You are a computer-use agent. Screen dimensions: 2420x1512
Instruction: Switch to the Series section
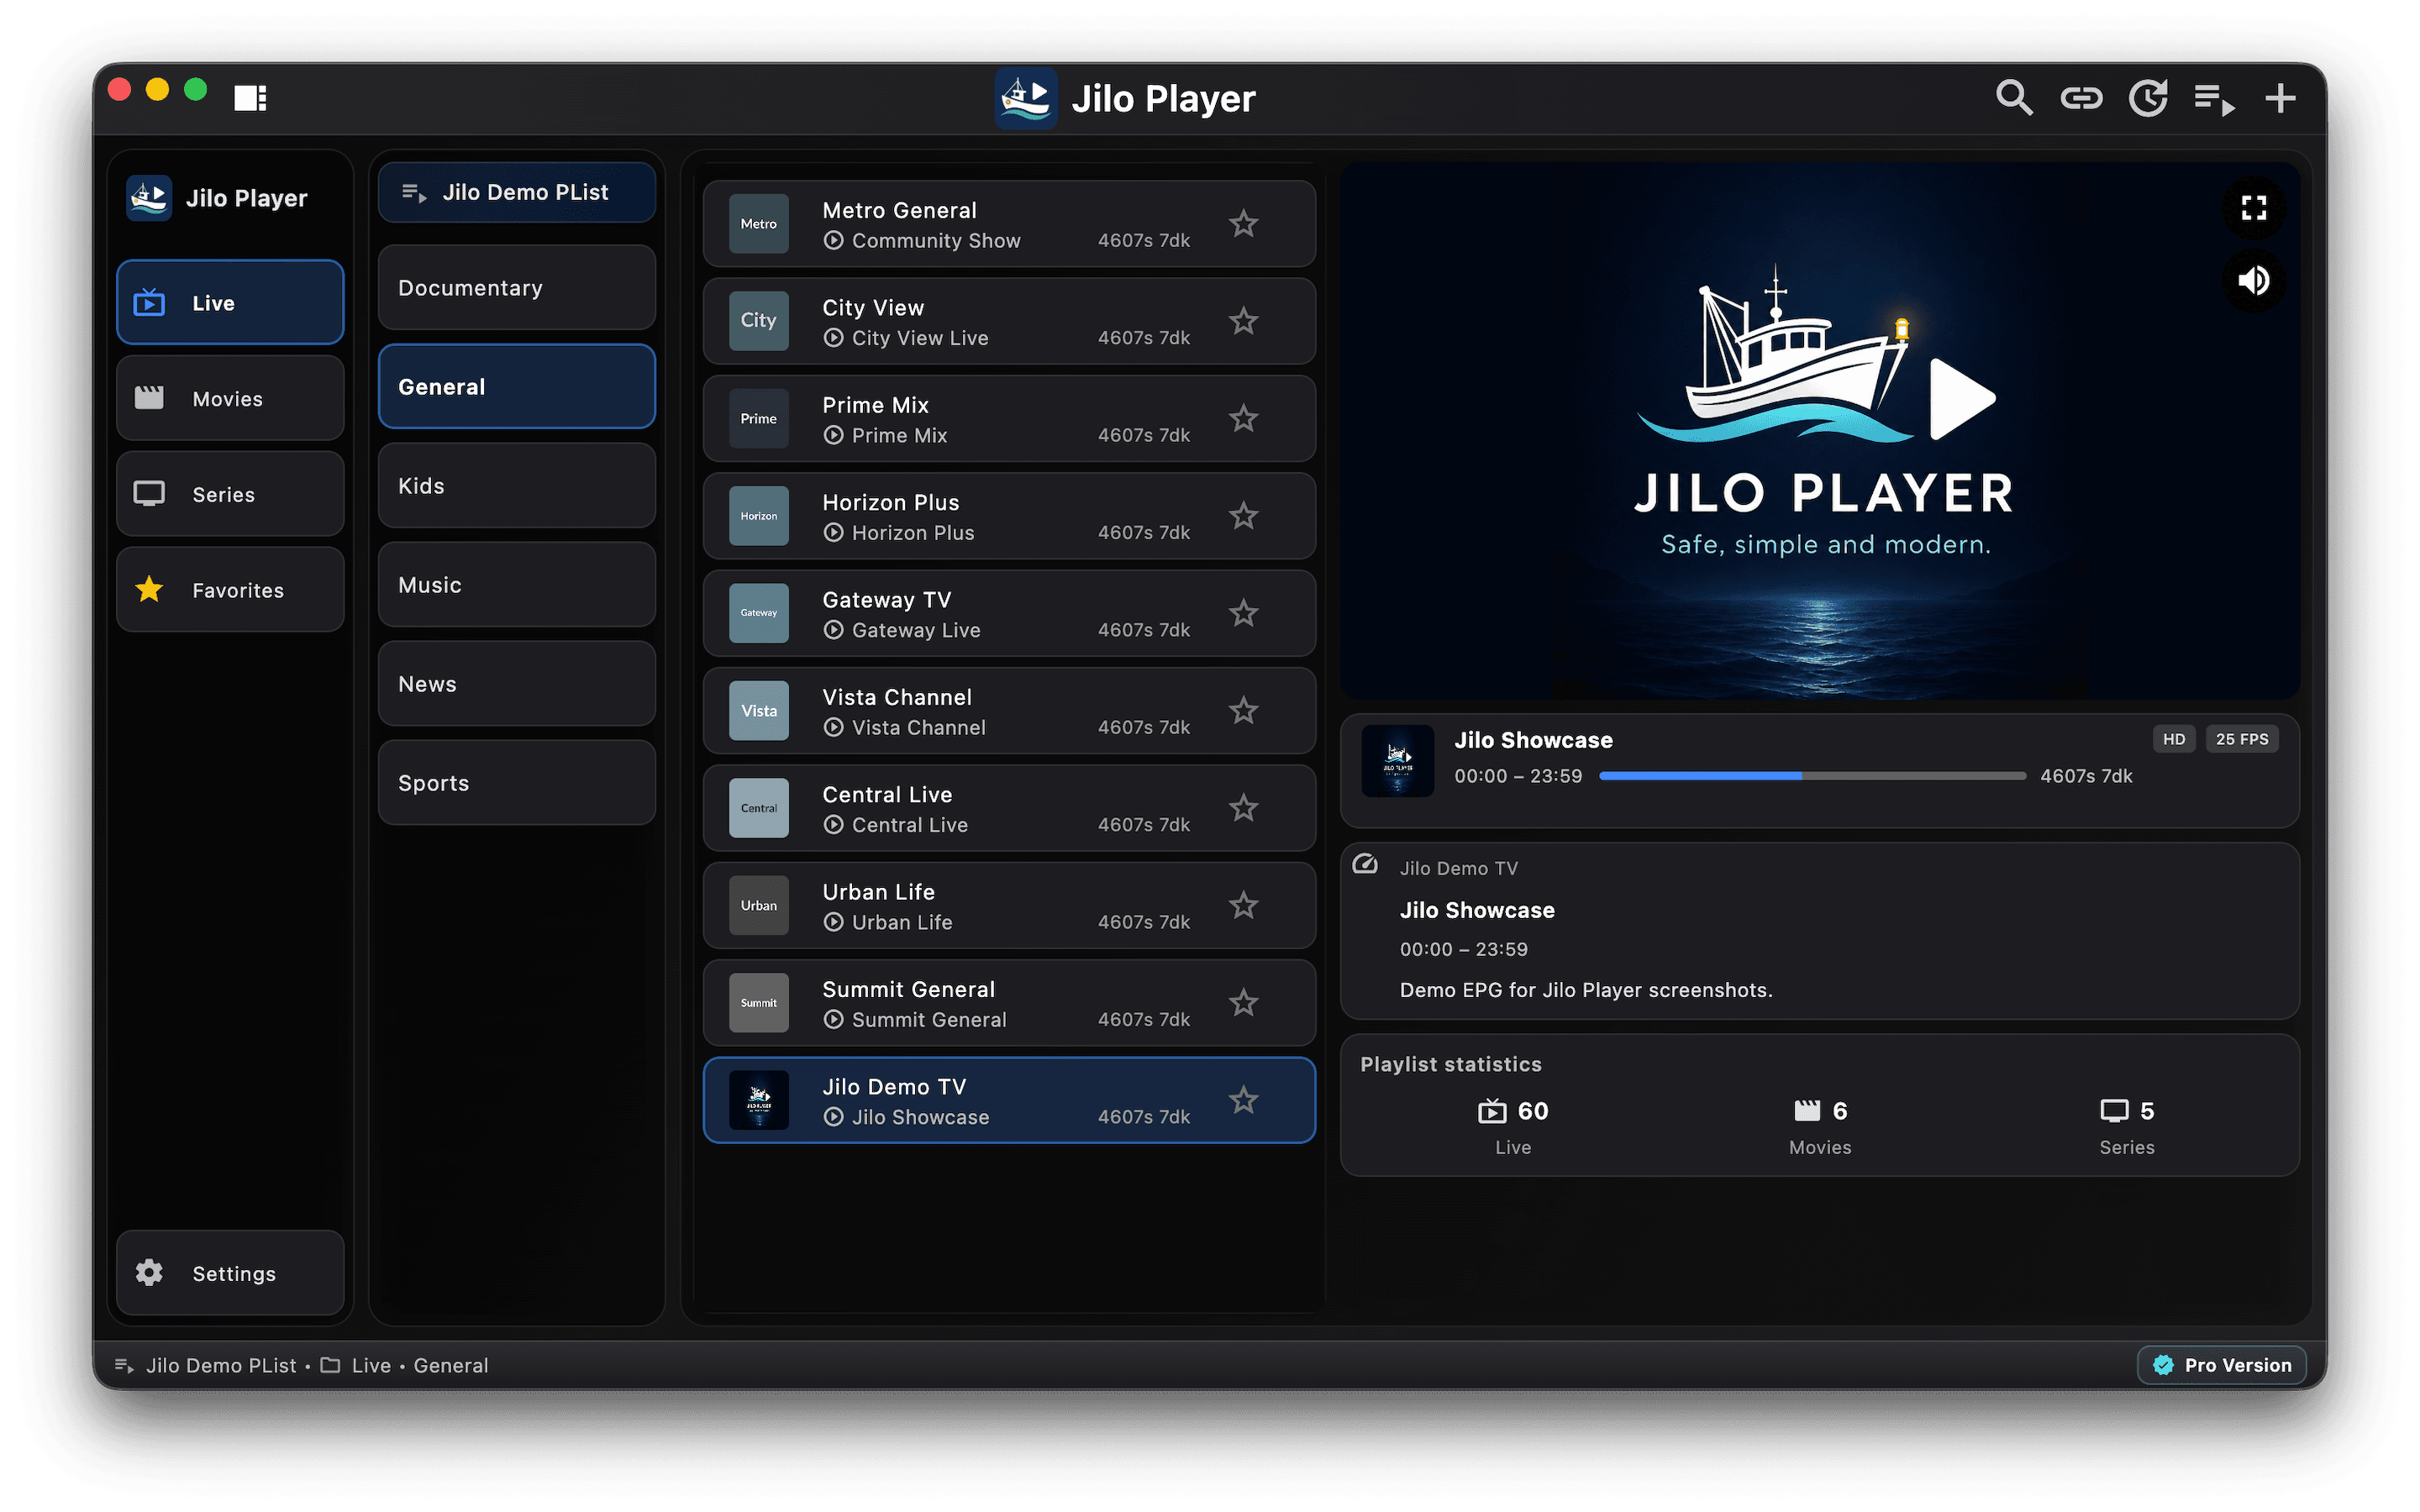click(x=230, y=494)
